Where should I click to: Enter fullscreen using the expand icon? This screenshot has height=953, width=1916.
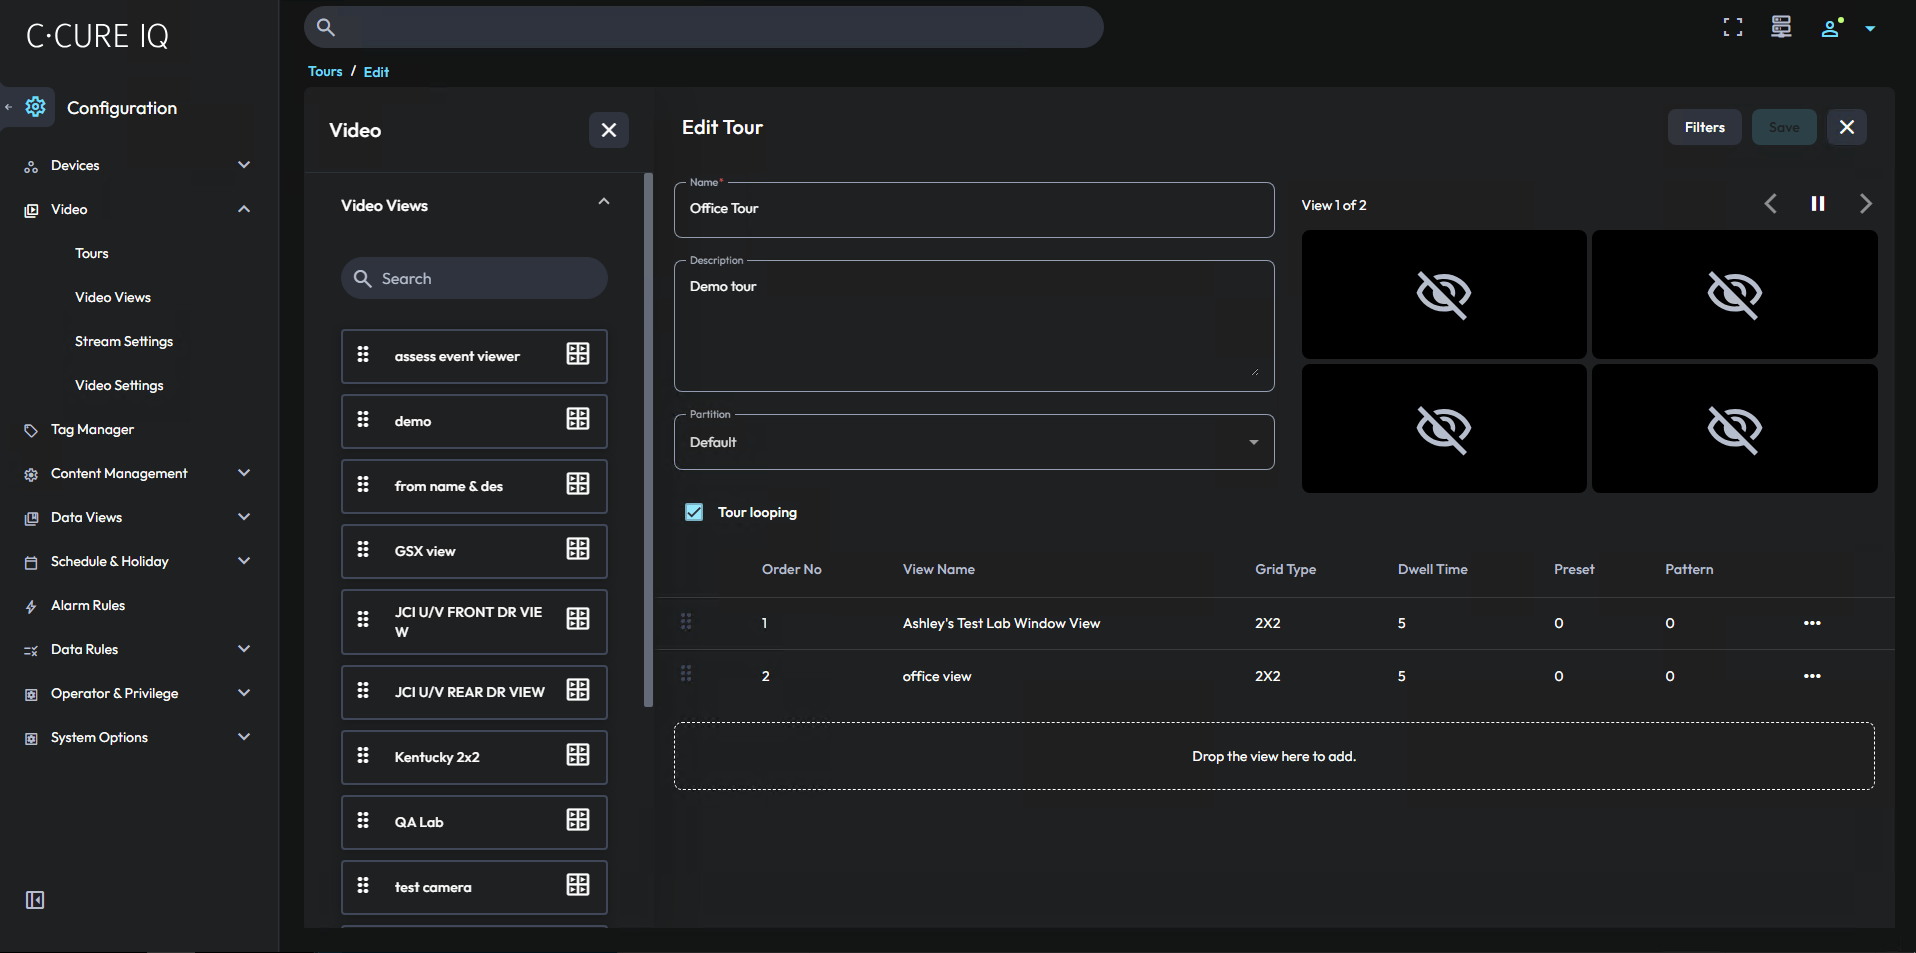[1732, 27]
